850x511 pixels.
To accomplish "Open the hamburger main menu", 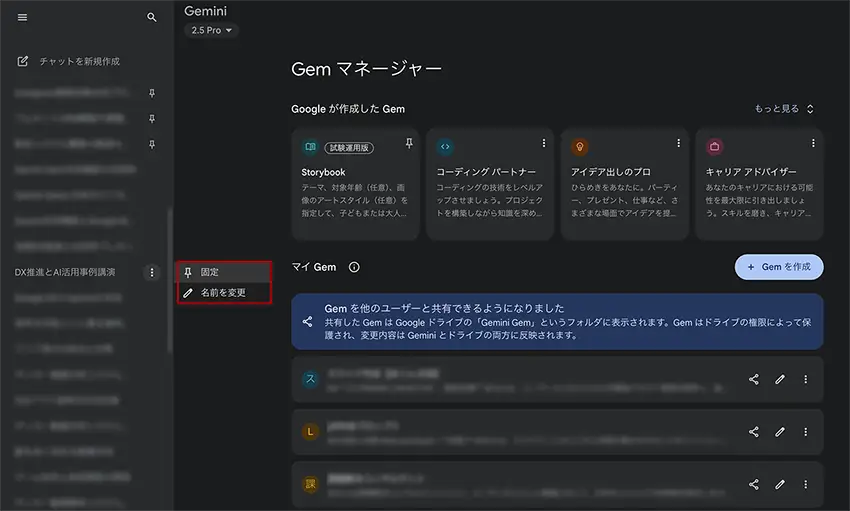I will pos(22,17).
